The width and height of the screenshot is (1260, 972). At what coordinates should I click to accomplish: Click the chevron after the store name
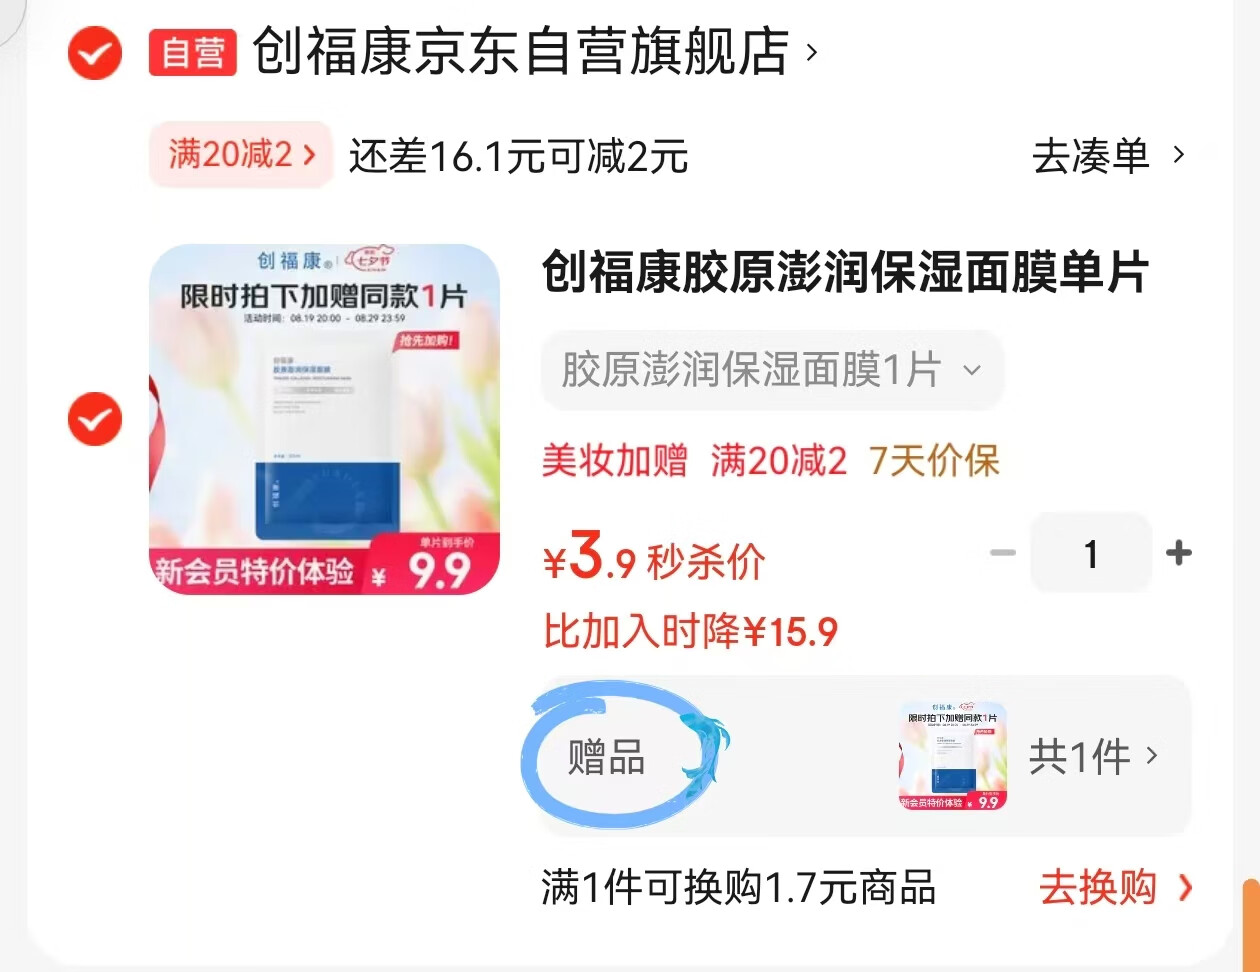pos(812,51)
